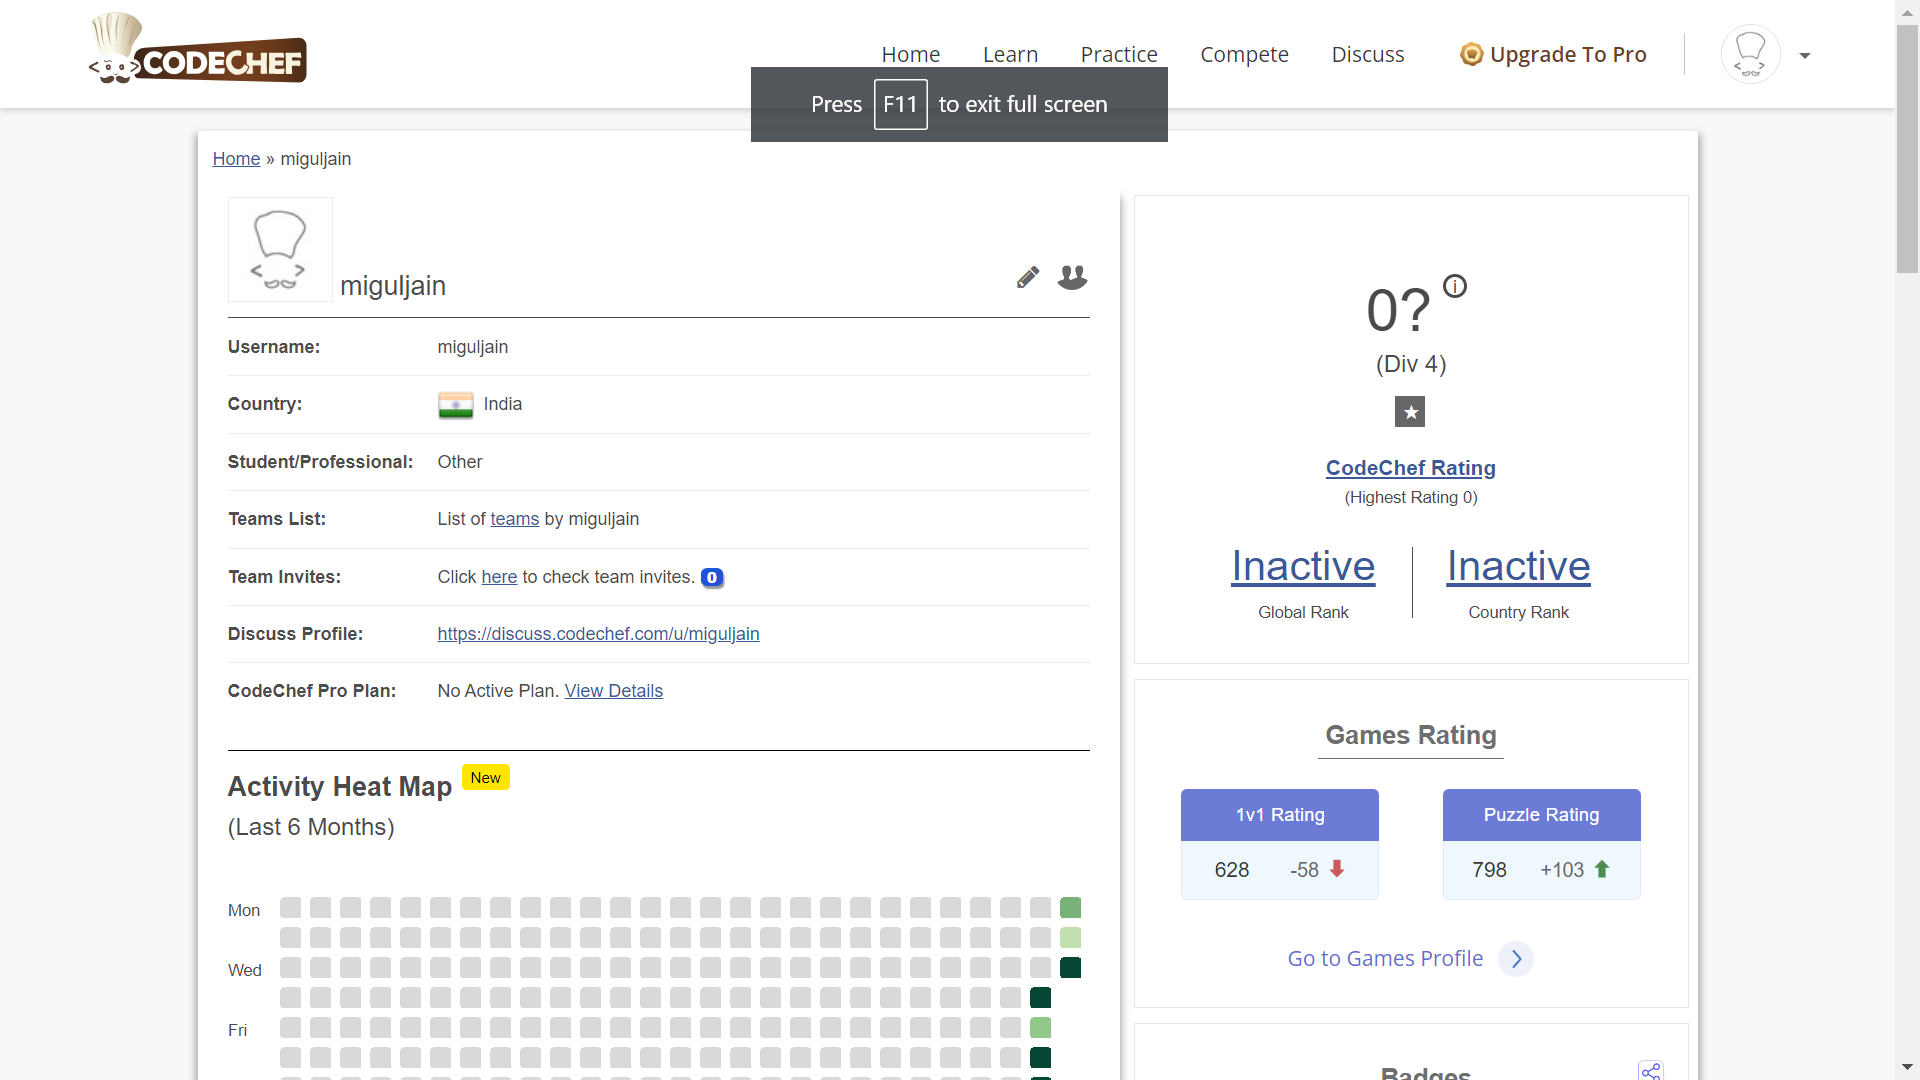Click the CodeChef logo
1920x1080 pixels.
[198, 50]
